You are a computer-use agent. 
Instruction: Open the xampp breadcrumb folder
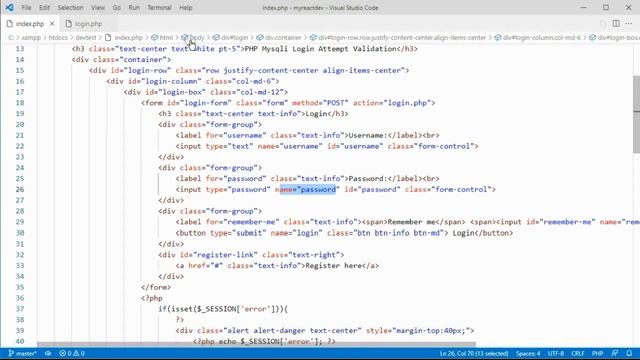[x=31, y=38]
